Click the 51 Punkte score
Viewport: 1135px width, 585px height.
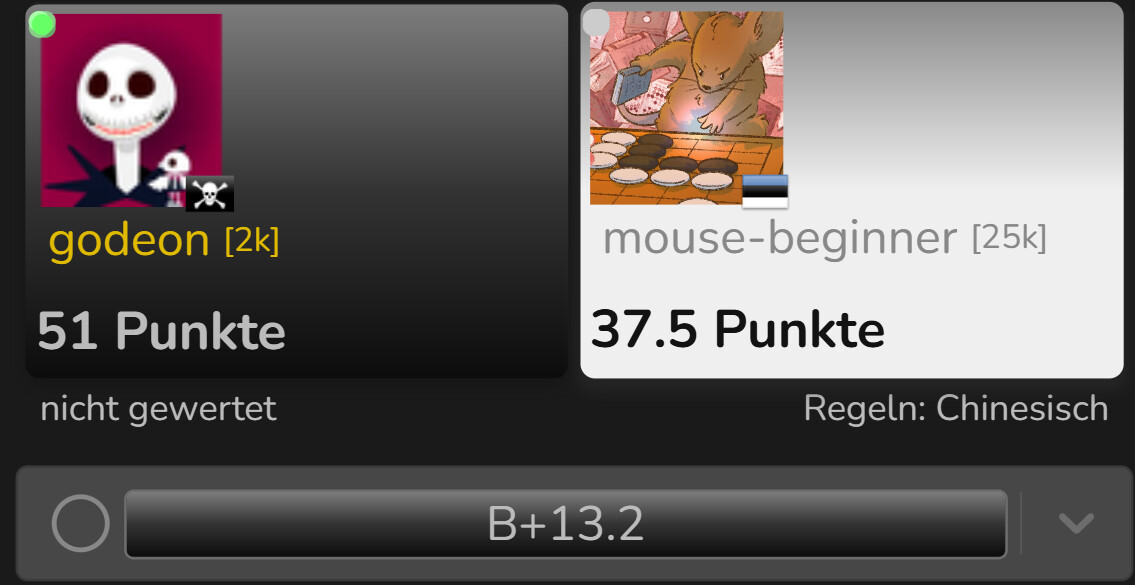pyautogui.click(x=161, y=332)
